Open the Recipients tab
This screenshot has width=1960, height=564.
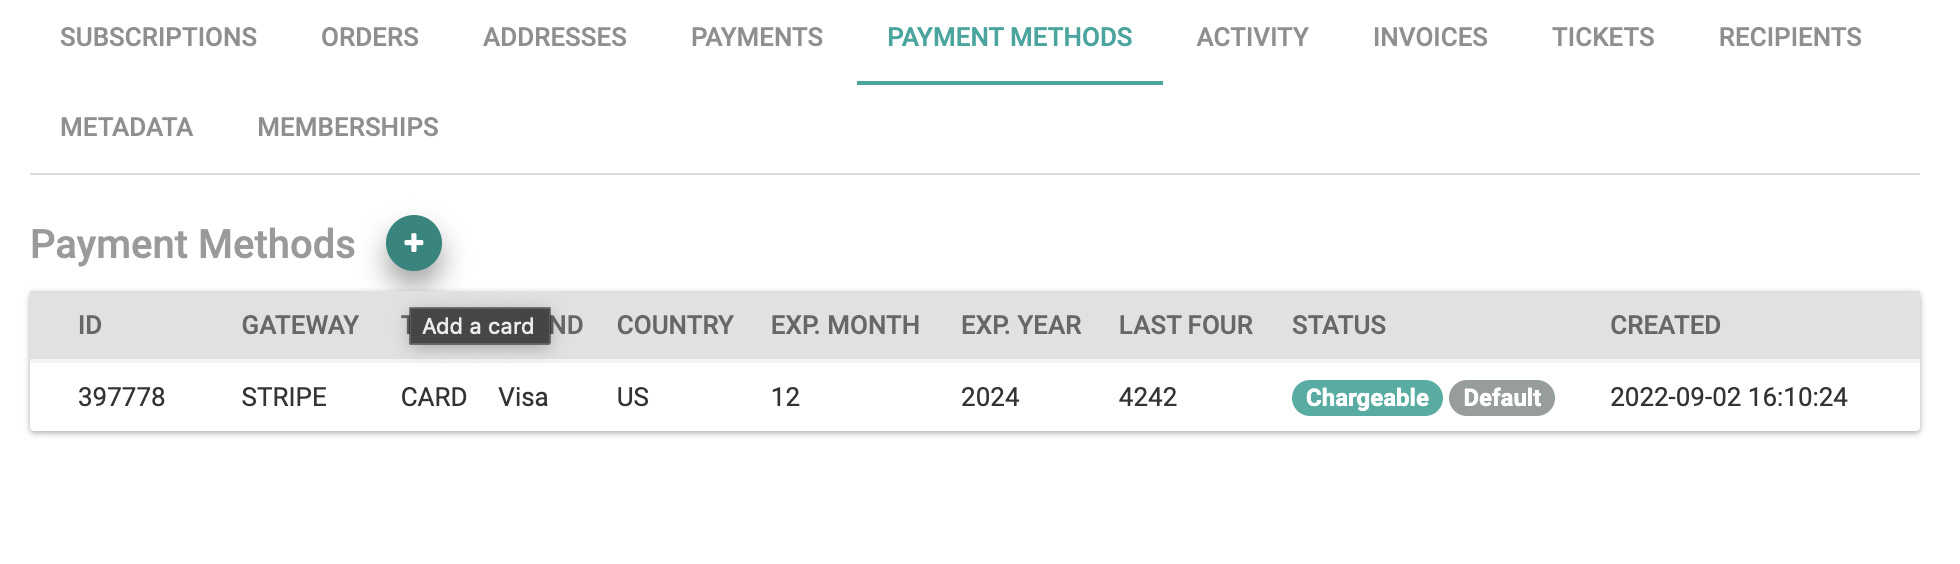(1790, 38)
